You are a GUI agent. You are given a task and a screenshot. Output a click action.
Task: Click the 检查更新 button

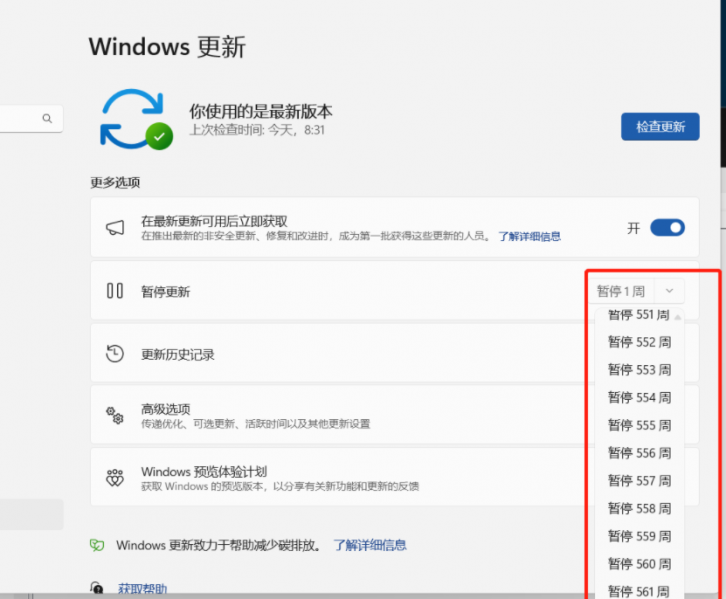point(660,126)
